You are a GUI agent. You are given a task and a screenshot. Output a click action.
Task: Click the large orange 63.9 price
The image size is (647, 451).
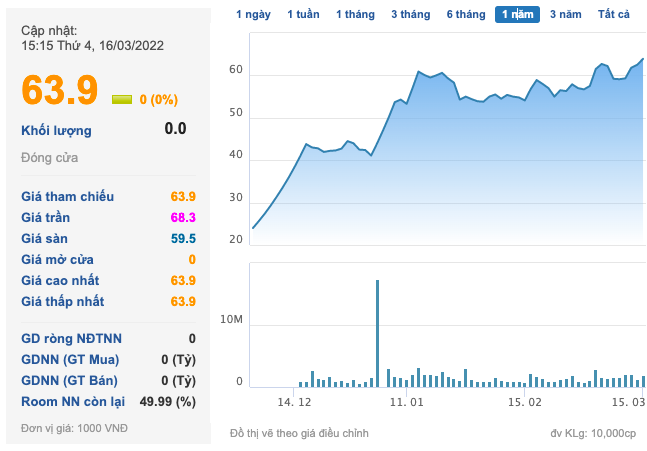point(60,90)
